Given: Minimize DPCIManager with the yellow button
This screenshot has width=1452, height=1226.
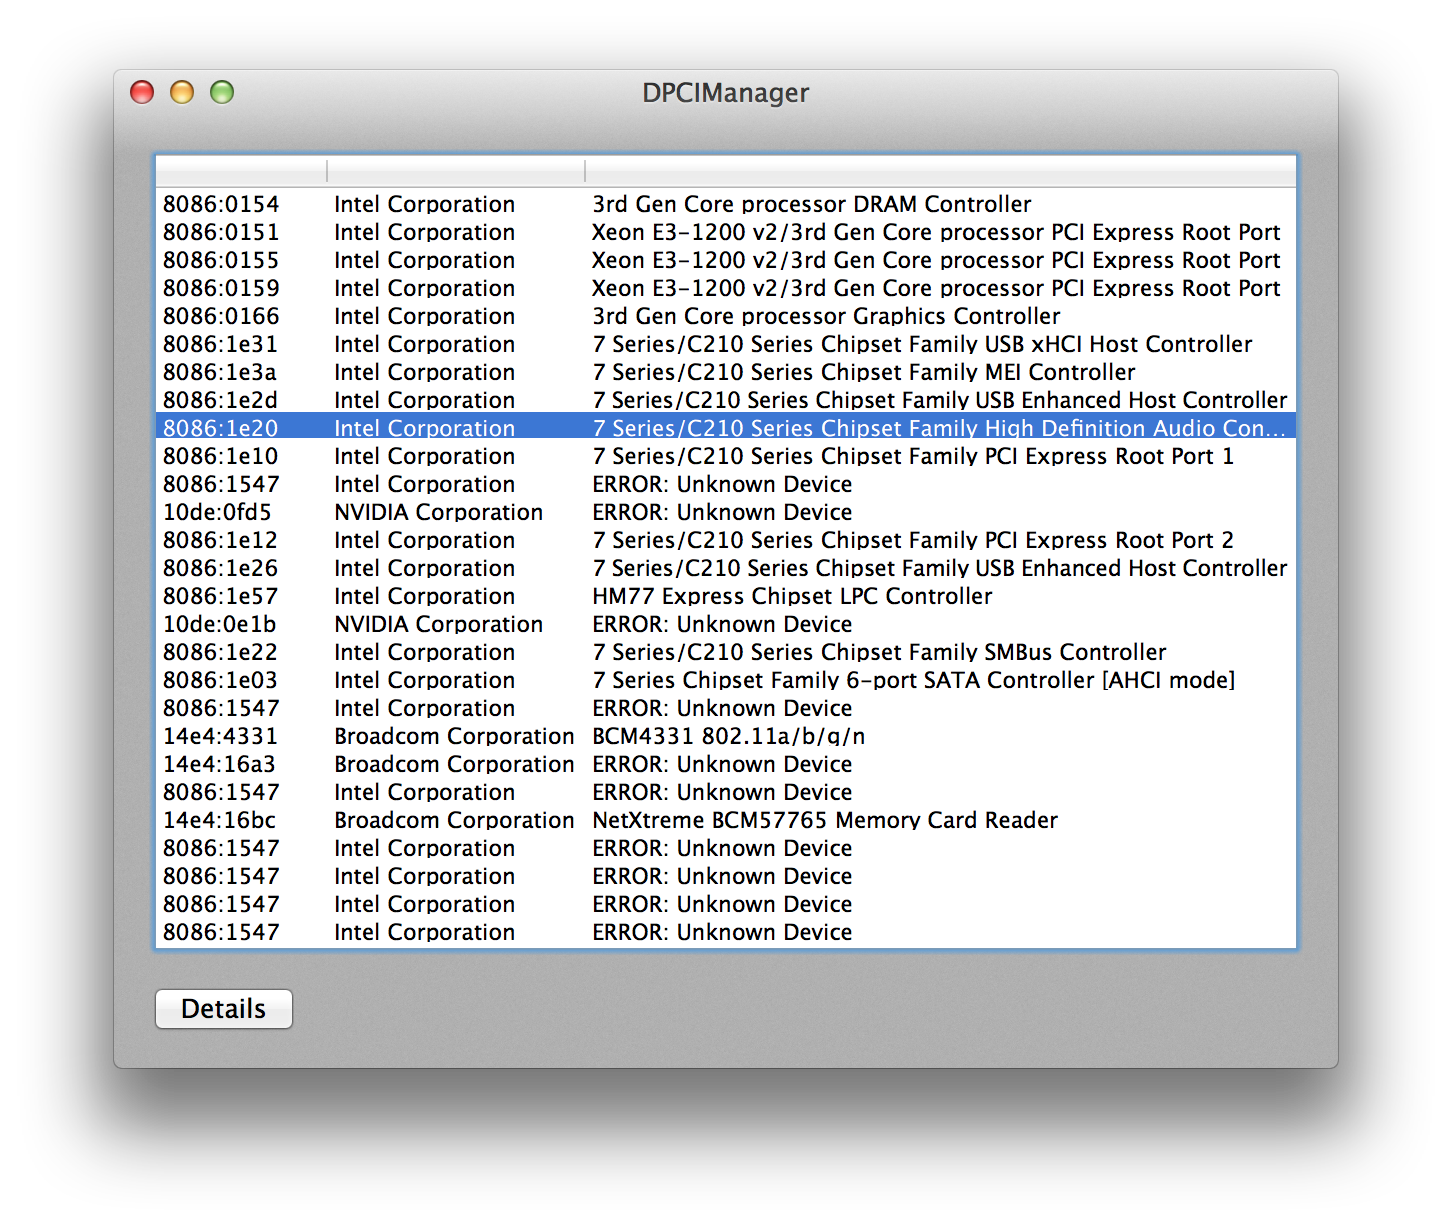Looking at the screenshot, I should pos(182,92).
